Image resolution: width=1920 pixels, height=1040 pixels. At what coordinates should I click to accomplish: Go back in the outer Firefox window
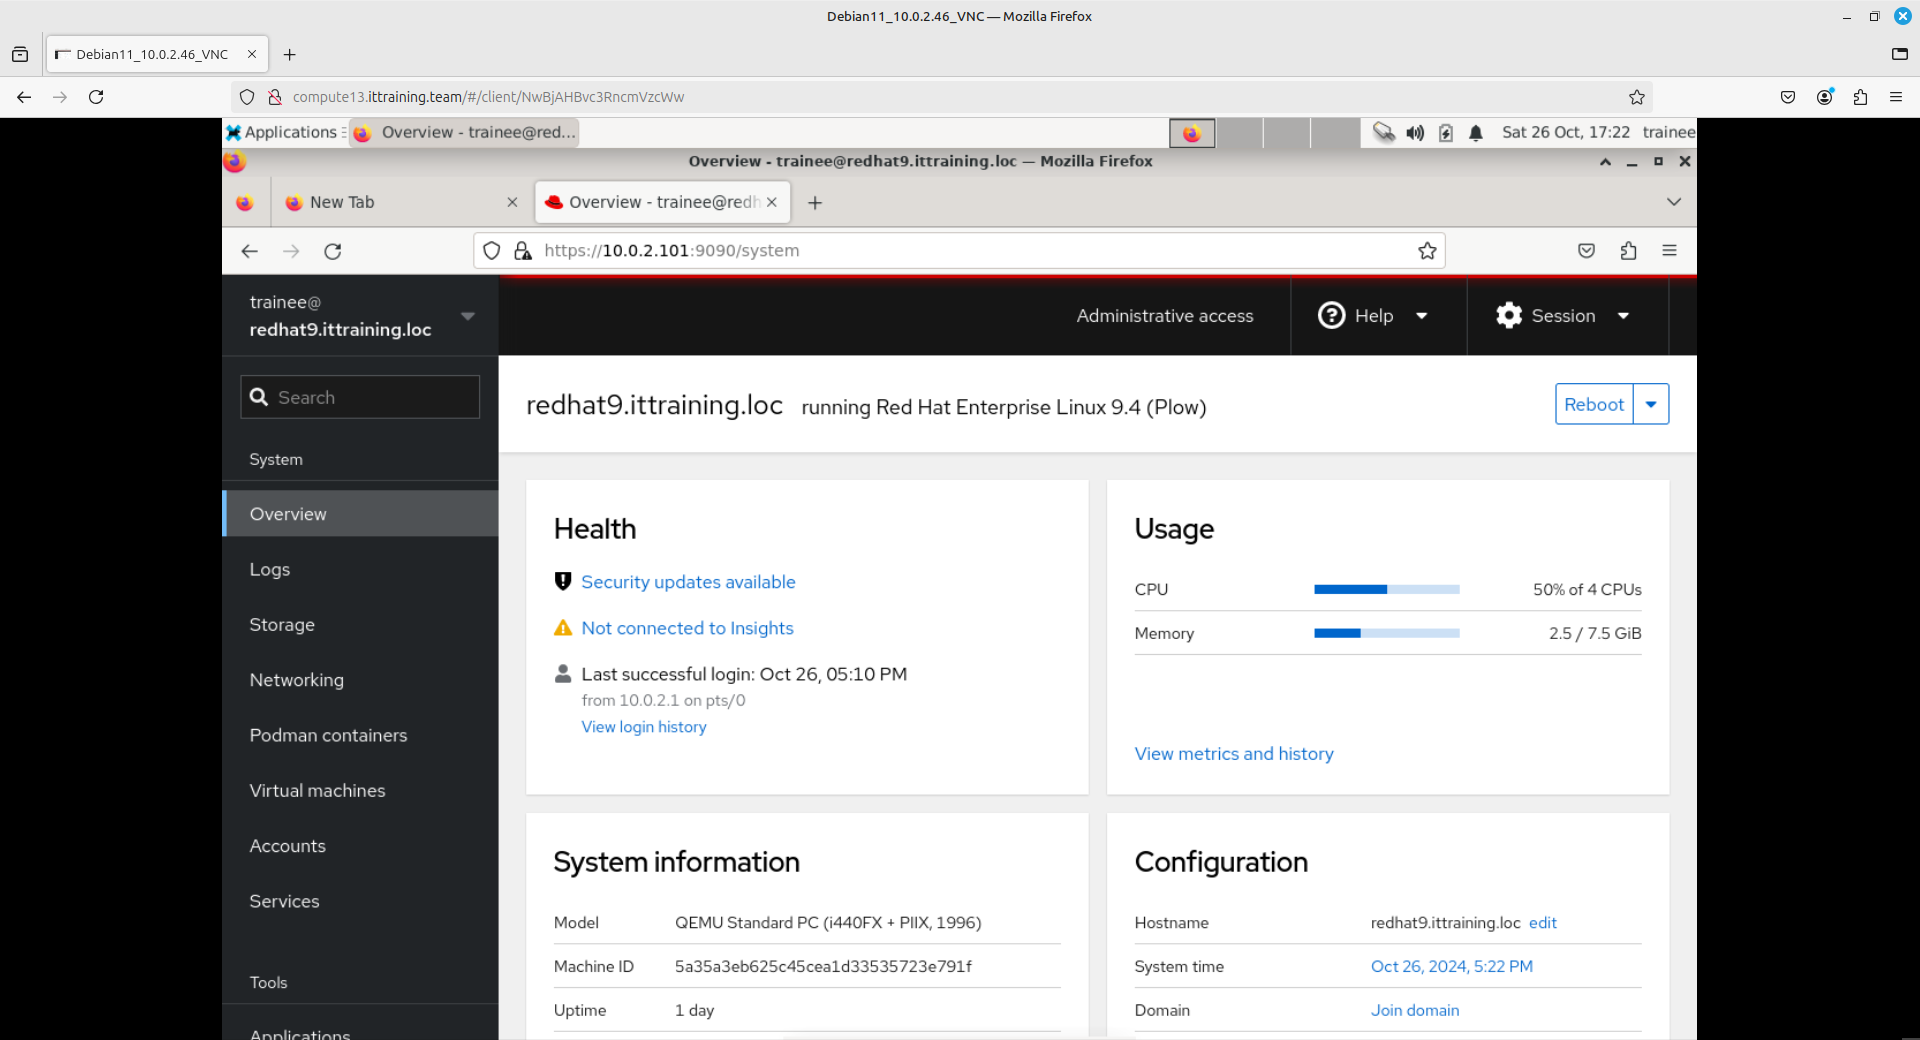pyautogui.click(x=24, y=97)
